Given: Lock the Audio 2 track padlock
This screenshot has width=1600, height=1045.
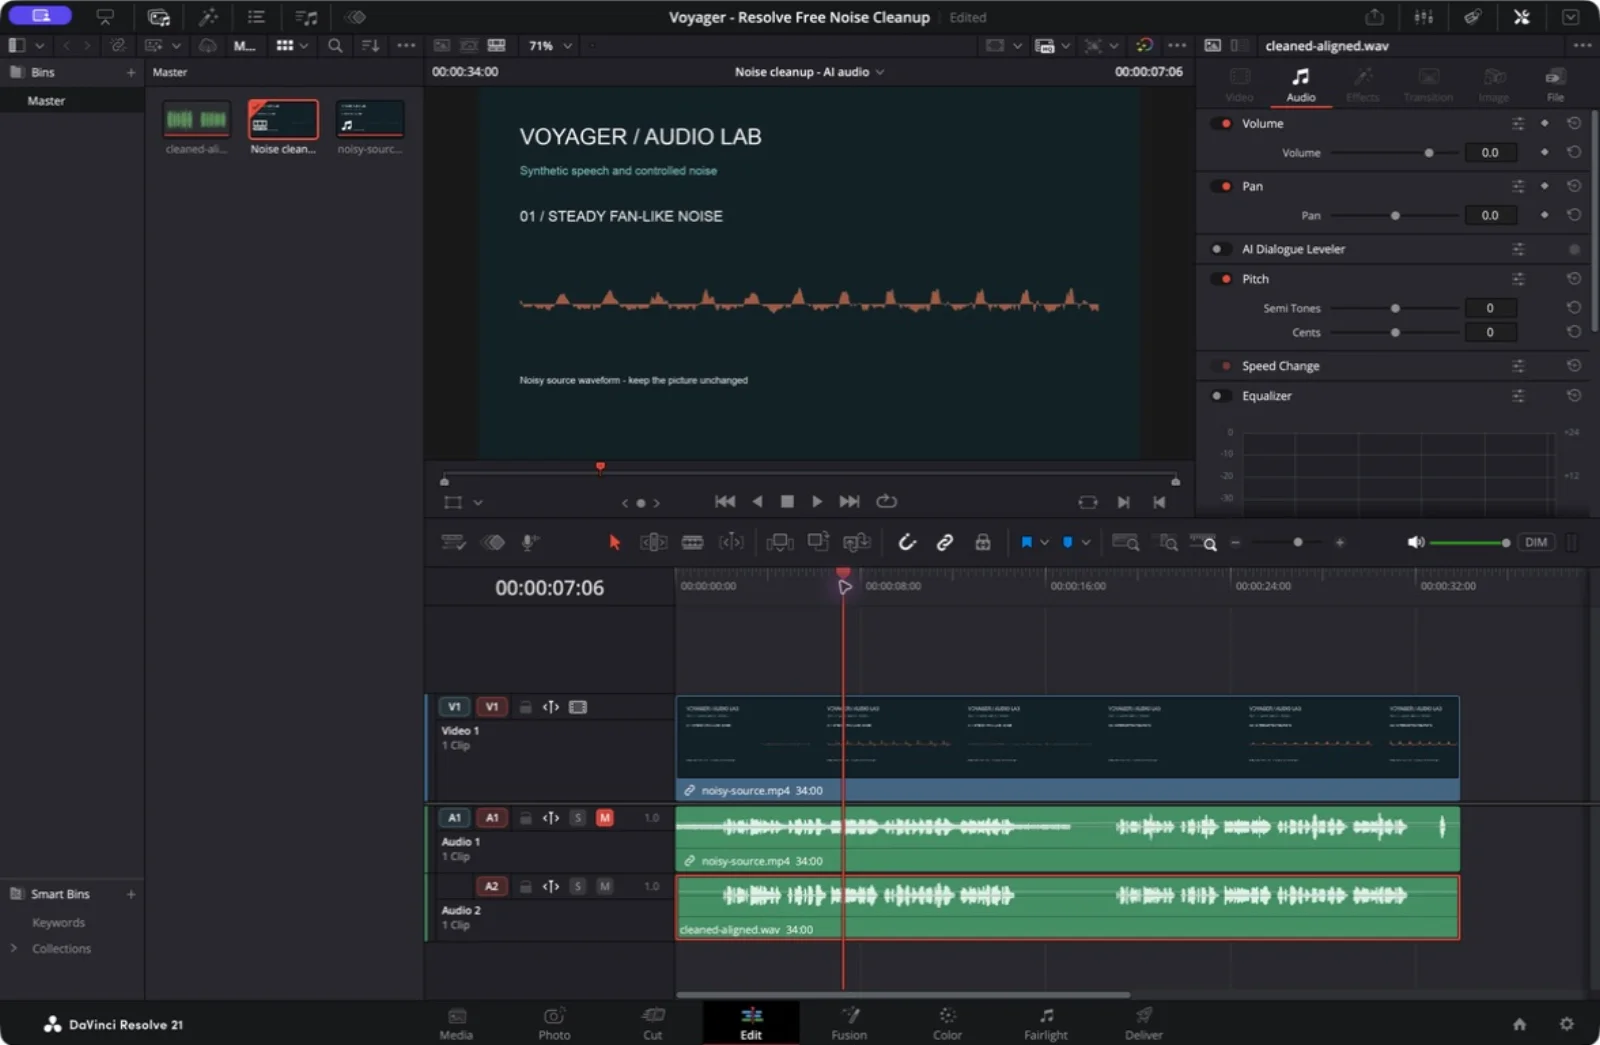Looking at the screenshot, I should (525, 886).
